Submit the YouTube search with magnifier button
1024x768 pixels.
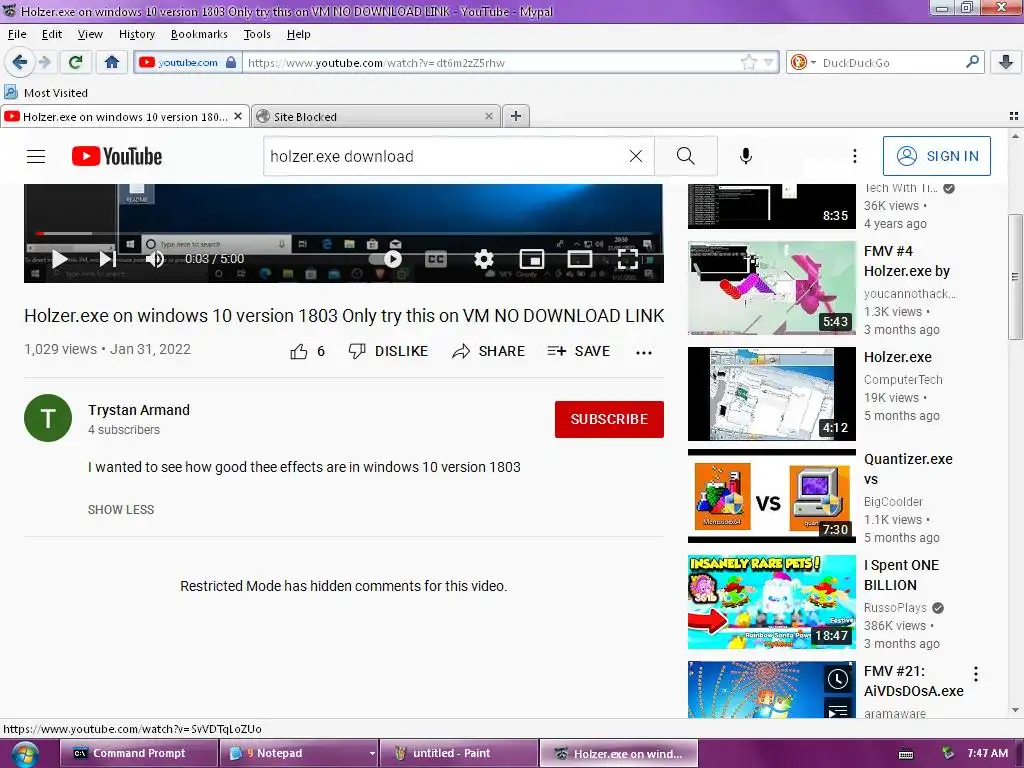tap(686, 156)
